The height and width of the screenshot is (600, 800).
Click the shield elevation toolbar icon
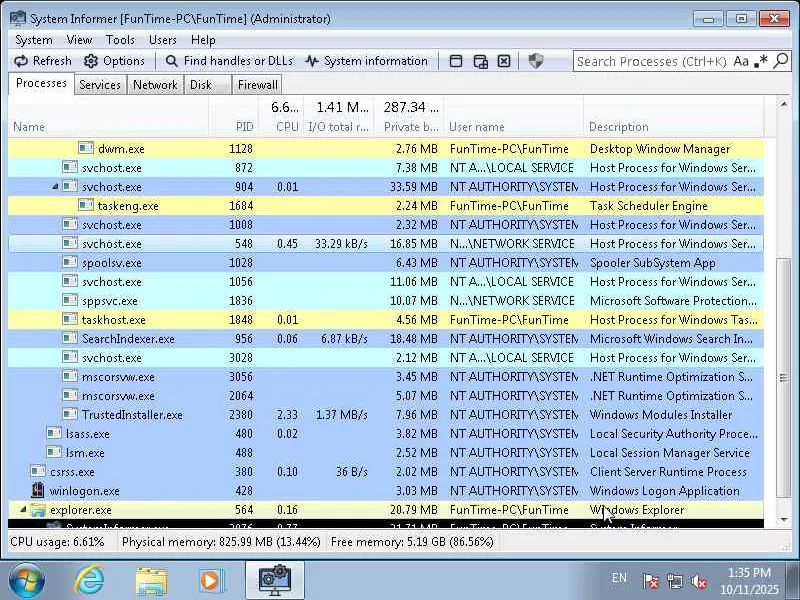point(536,61)
